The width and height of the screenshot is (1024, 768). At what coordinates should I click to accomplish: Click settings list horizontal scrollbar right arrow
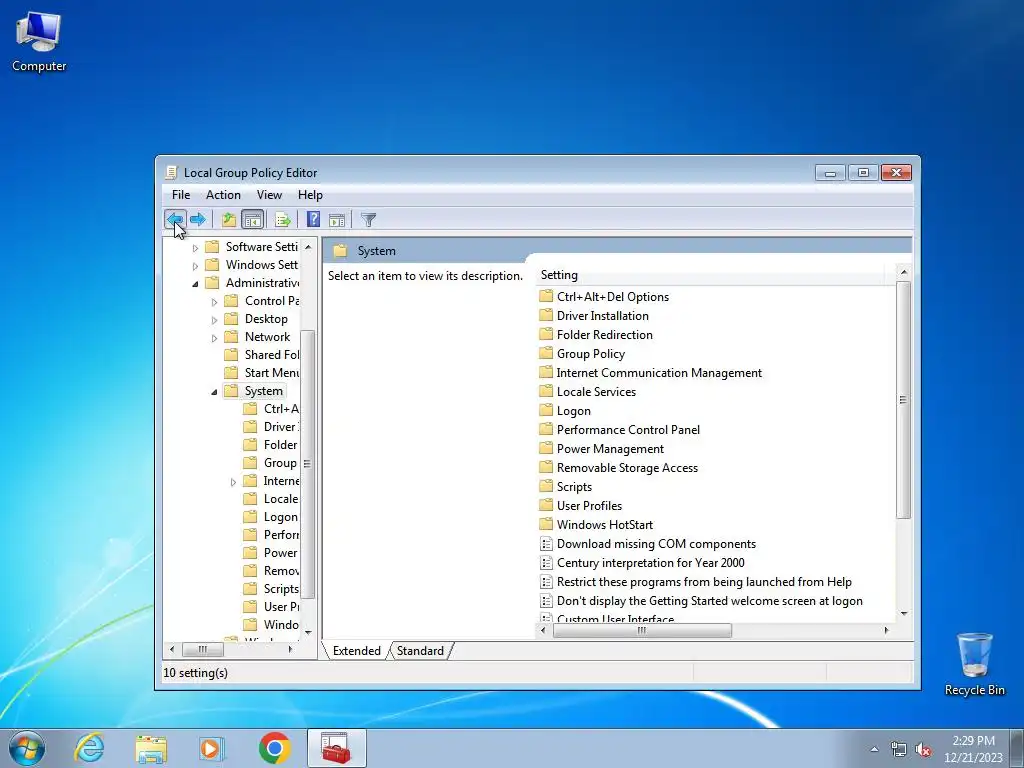886,630
